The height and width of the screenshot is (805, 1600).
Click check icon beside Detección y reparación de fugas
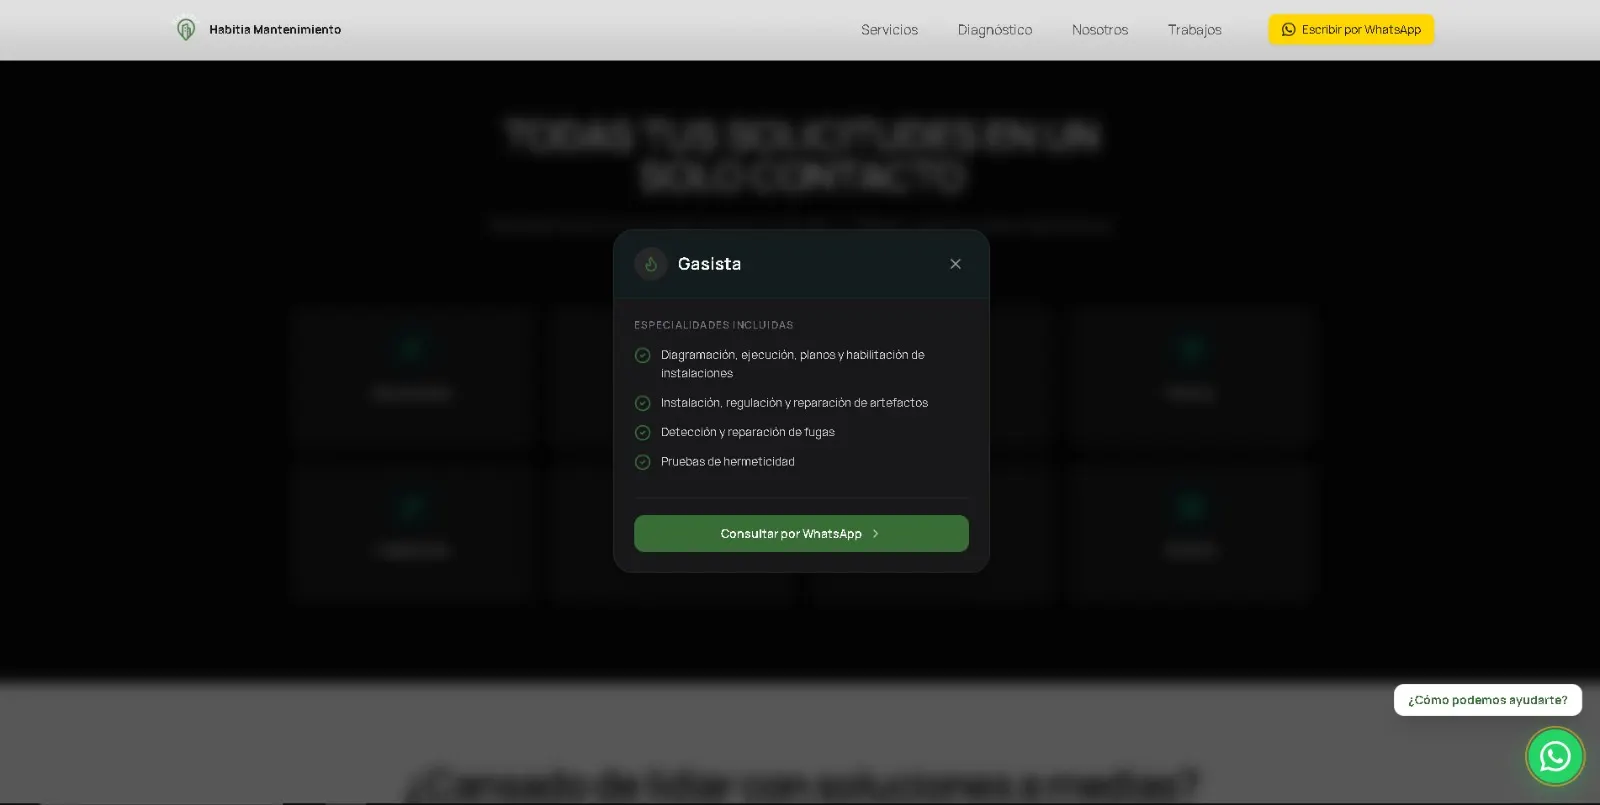[643, 432]
